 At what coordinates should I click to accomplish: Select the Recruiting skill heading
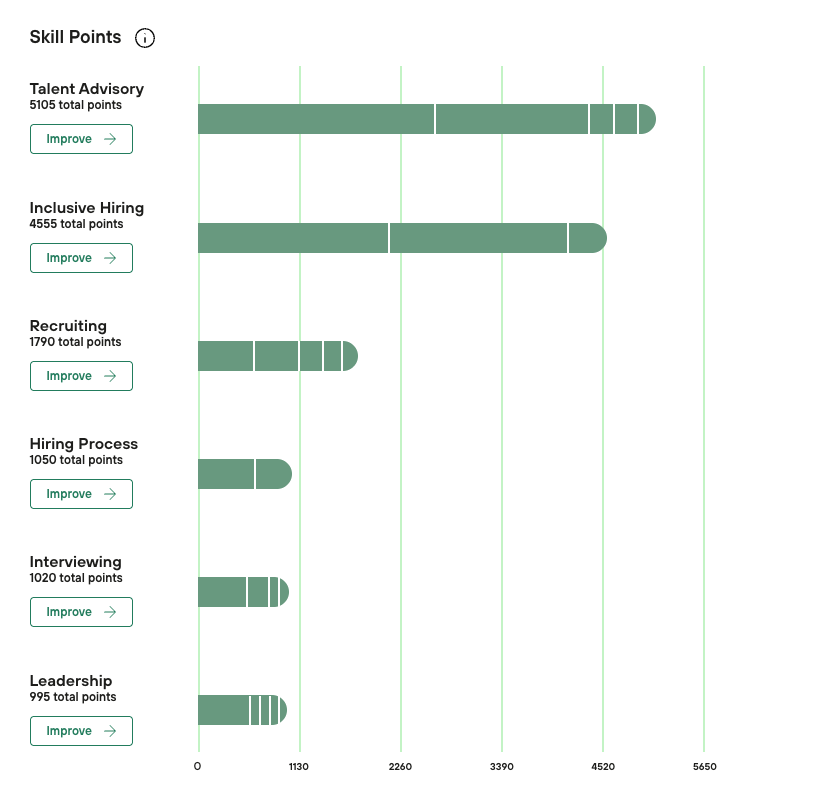pos(68,326)
